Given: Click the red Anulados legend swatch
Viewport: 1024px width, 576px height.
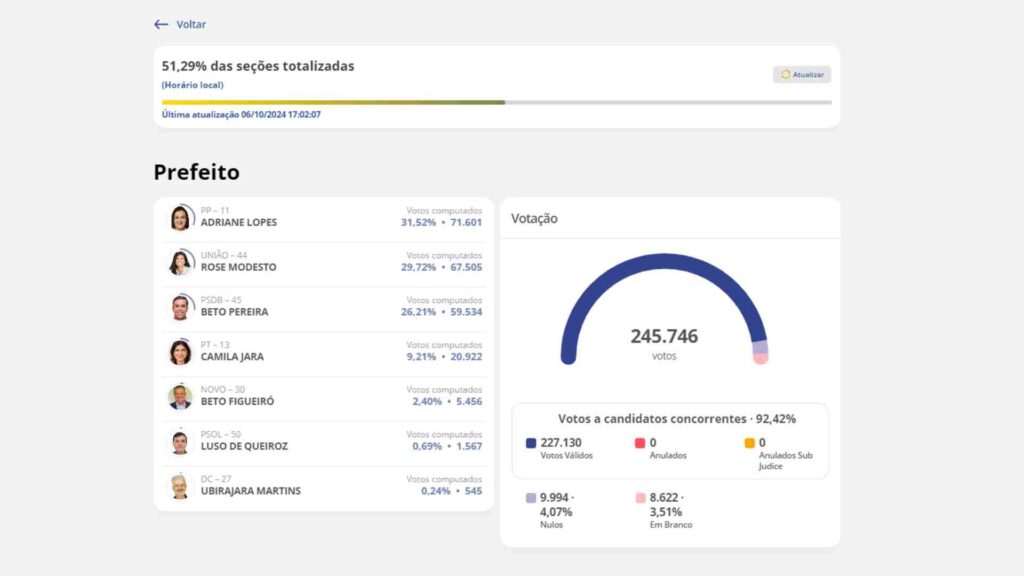Looking at the screenshot, I should click(x=640, y=443).
